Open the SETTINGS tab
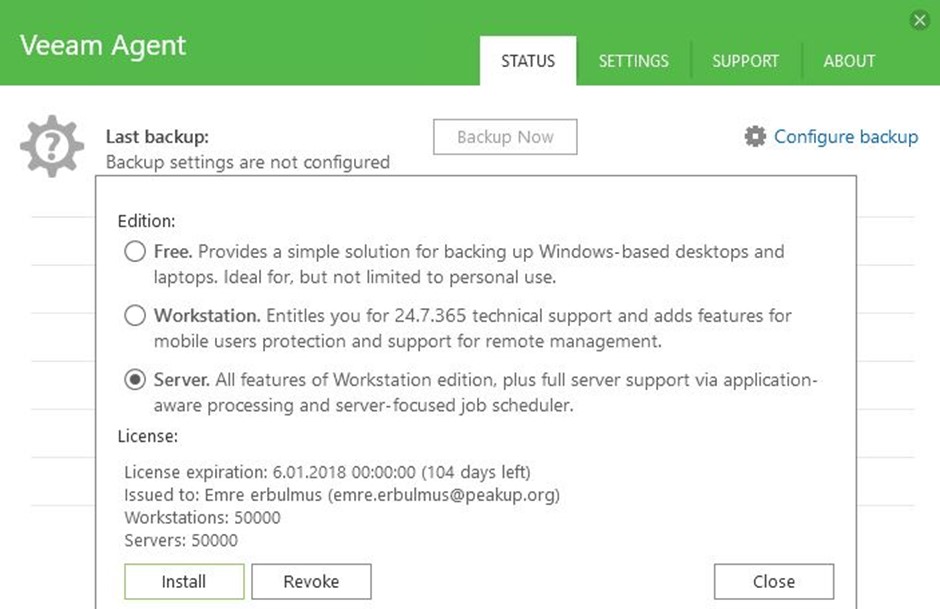Image resolution: width=940 pixels, height=609 pixels. 634,61
